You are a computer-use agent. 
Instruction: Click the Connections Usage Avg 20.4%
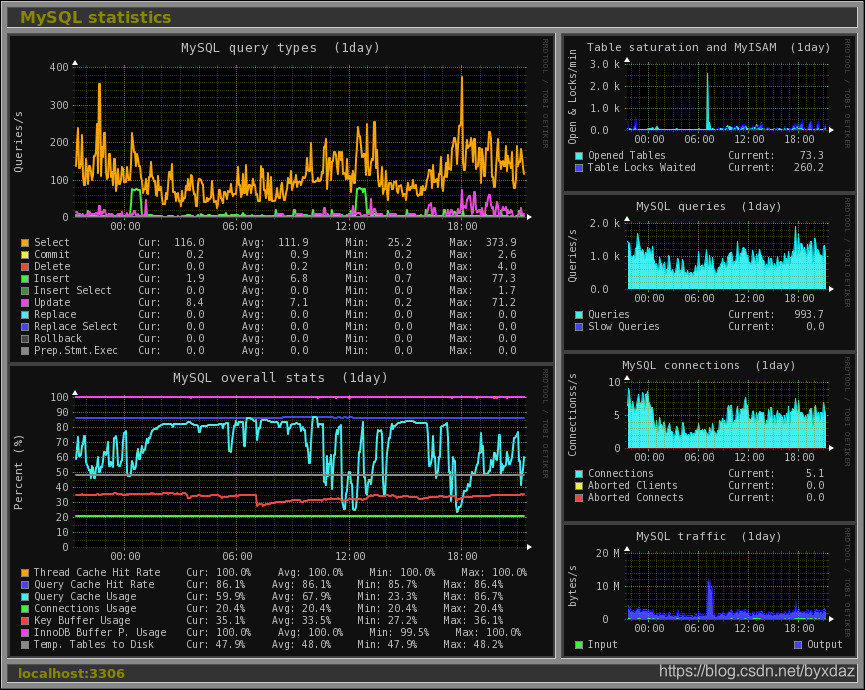click(316, 608)
